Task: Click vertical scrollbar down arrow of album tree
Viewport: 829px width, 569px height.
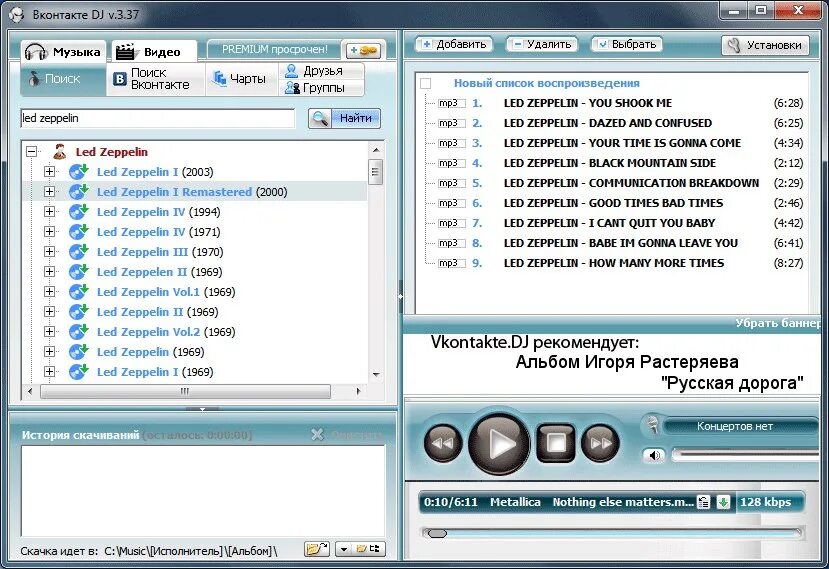Action: click(376, 374)
